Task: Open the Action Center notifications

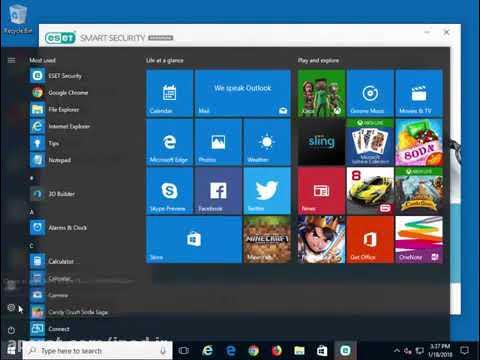Action: pos(464,351)
